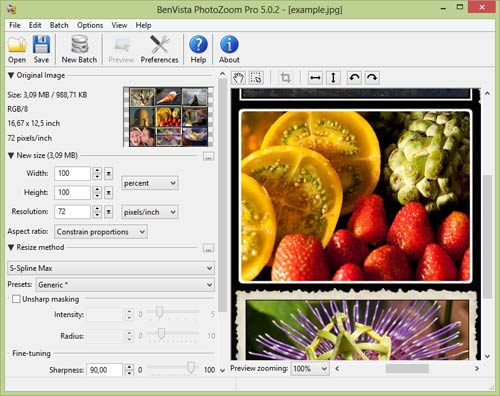Enable the Unsharp masking checkbox

16,299
